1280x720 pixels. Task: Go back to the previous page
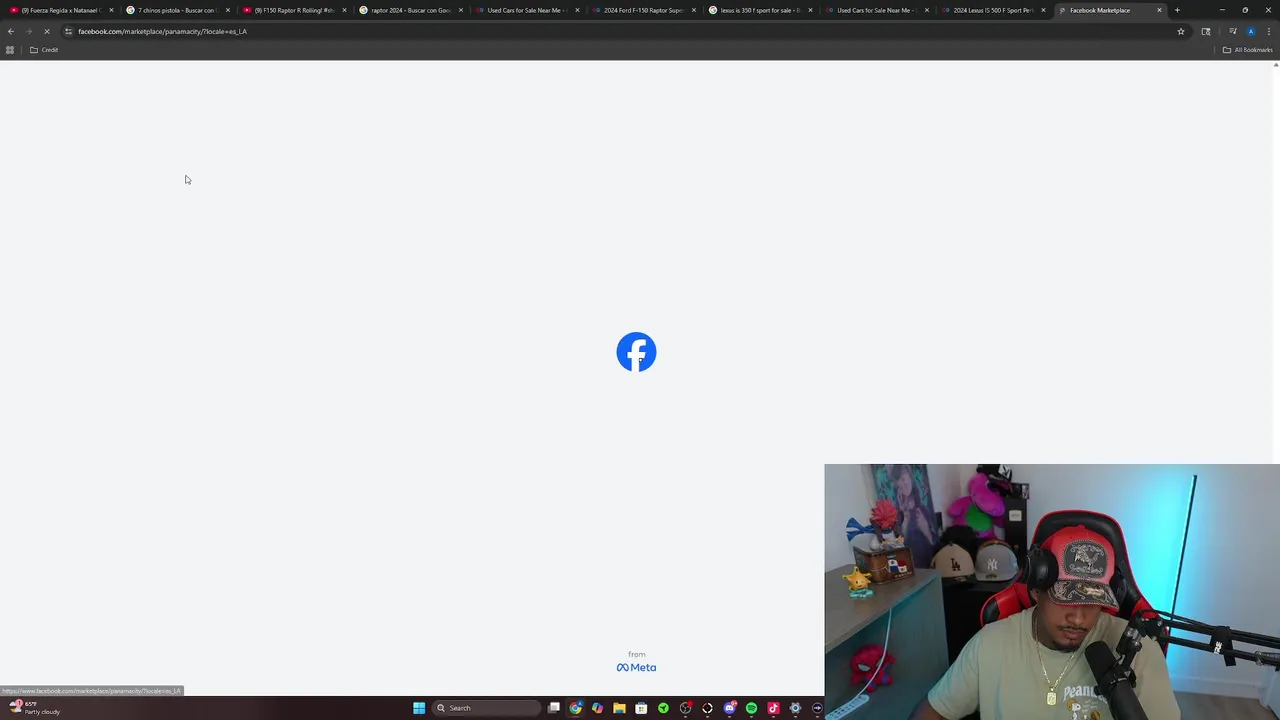click(x=11, y=31)
